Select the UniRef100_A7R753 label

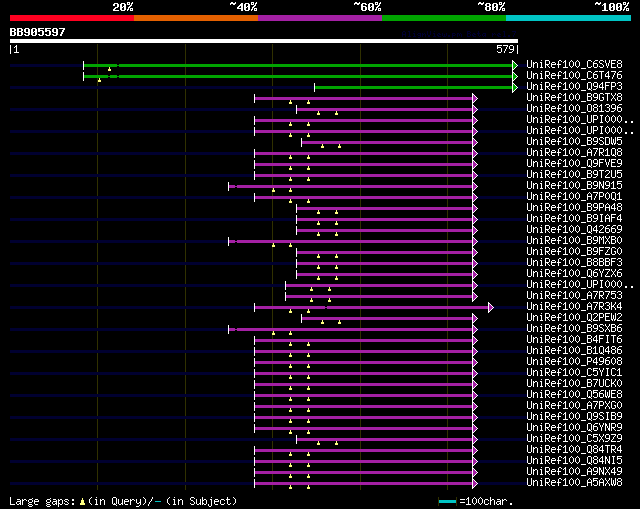(x=574, y=296)
